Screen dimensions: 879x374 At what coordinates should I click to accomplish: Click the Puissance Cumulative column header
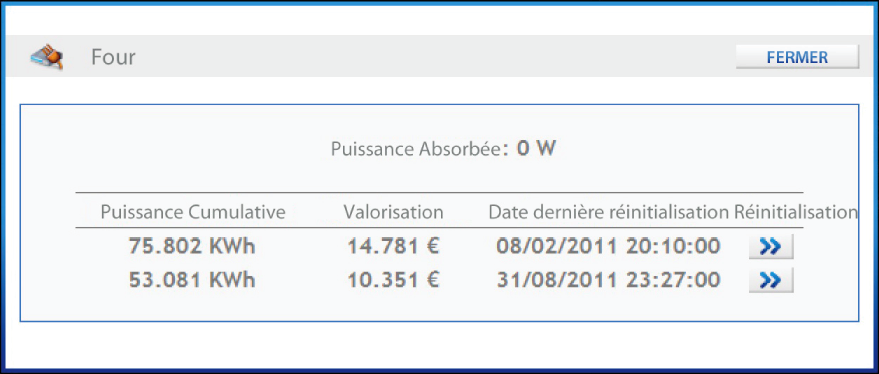[193, 212]
